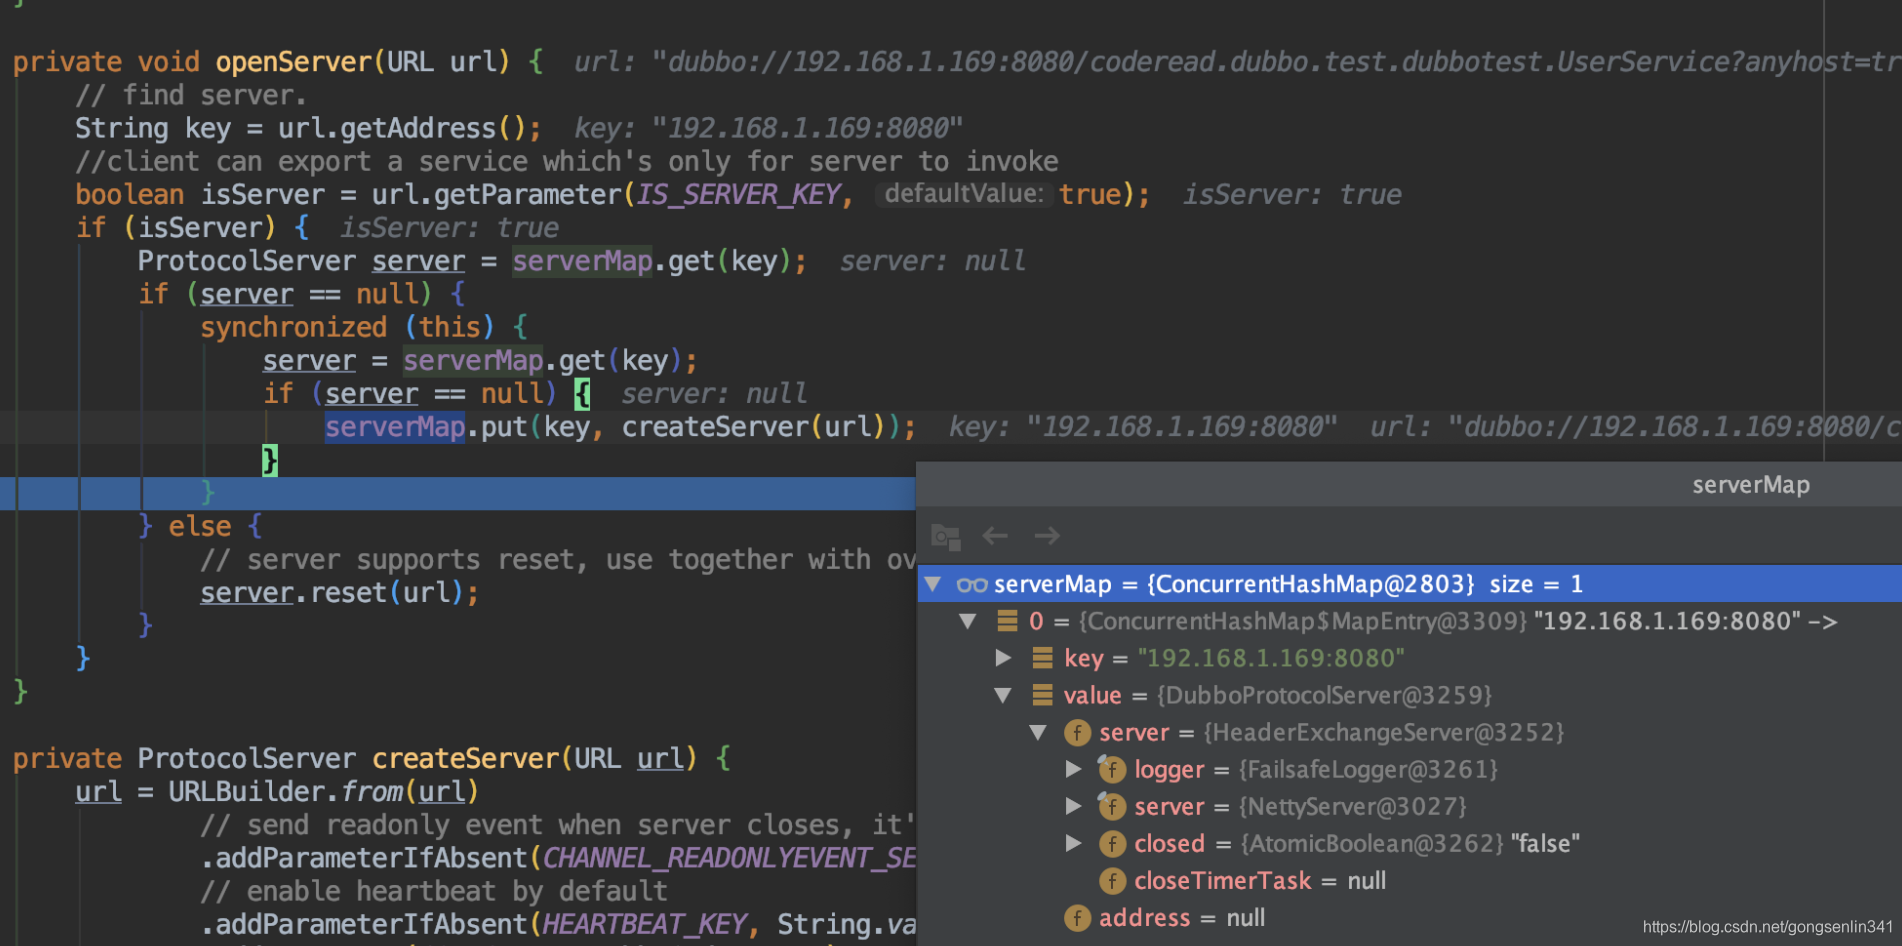Image resolution: width=1902 pixels, height=946 pixels.
Task: Click the set-as-root folder icon in popup
Action: coord(945,537)
